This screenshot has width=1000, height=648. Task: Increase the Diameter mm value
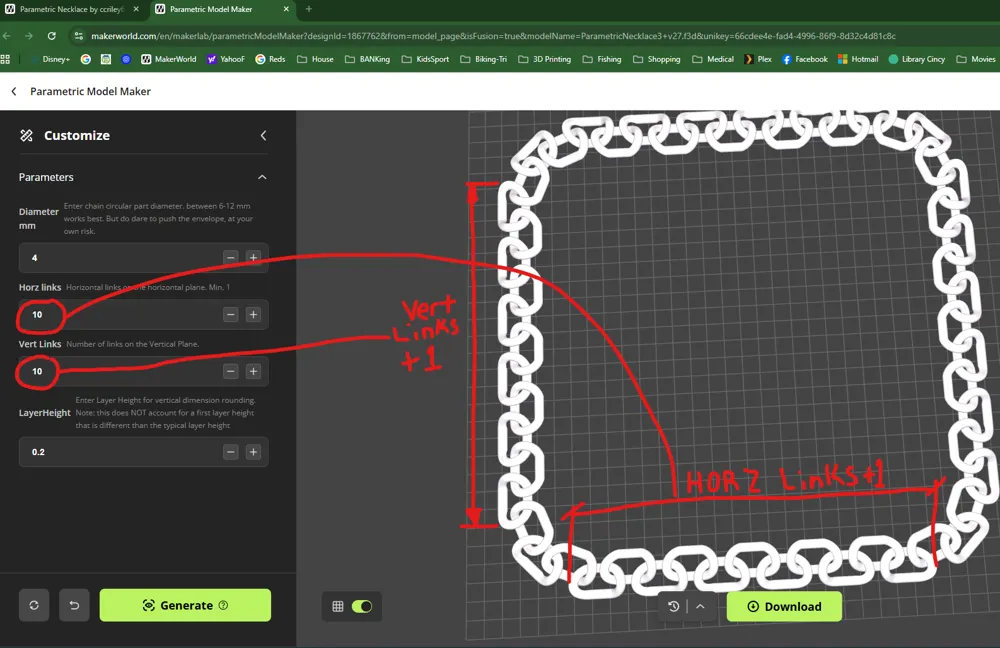point(253,258)
